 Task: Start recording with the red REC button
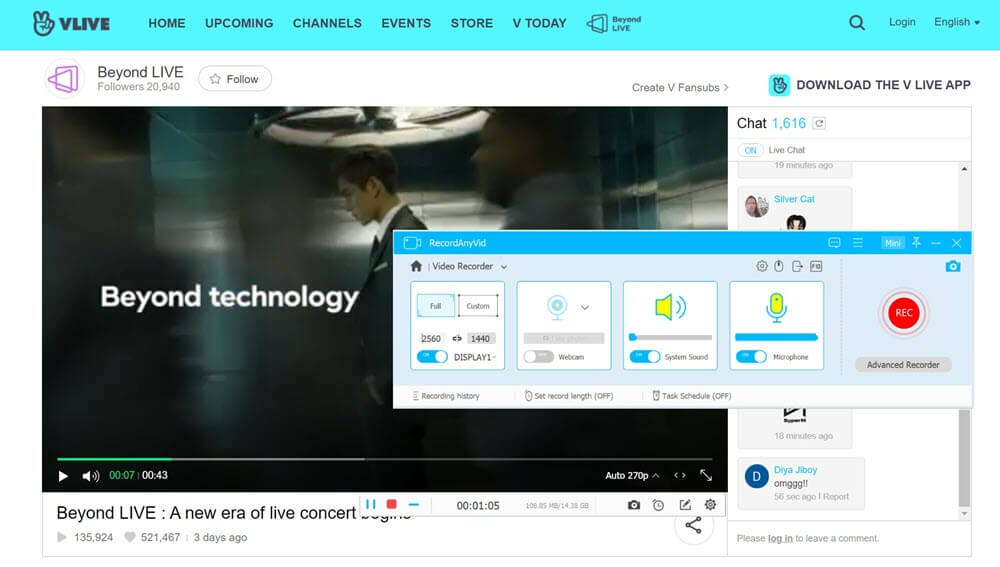903,313
